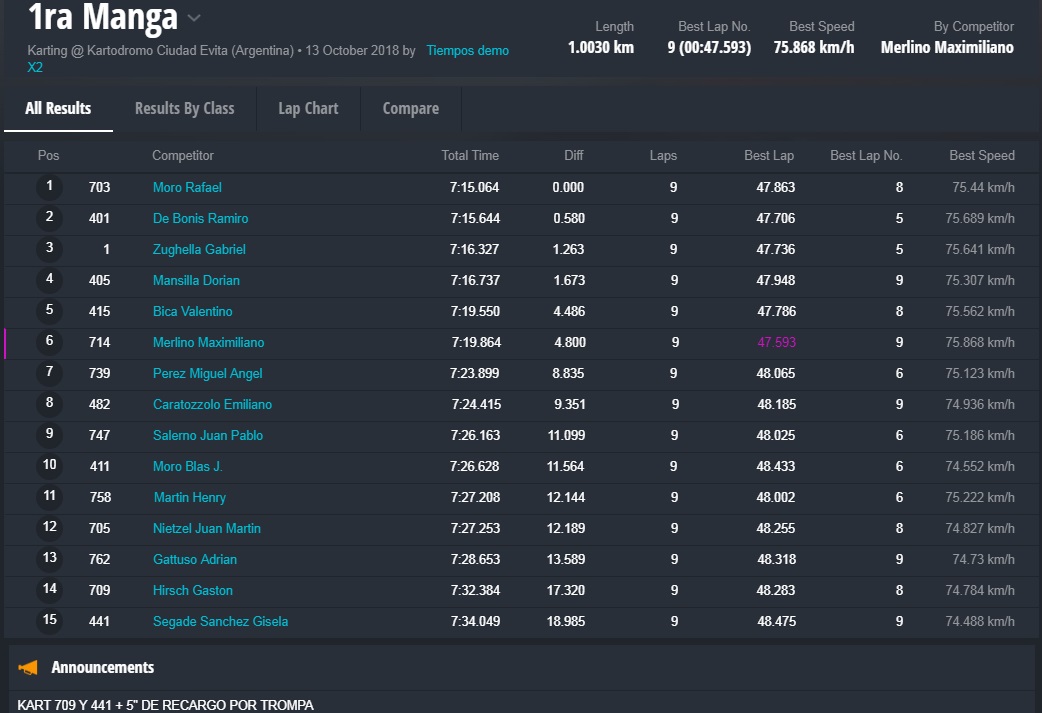This screenshot has height=713, width=1042.
Task: Open competitor Merlino Maximiliano in results table
Action: click(x=208, y=343)
